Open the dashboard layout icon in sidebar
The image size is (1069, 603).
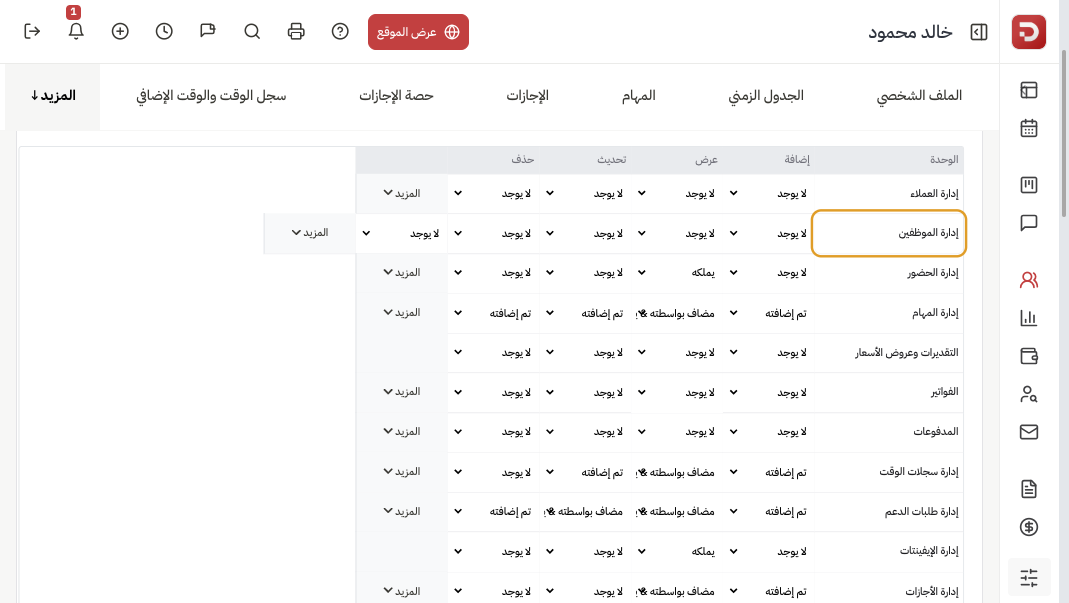point(1028,90)
